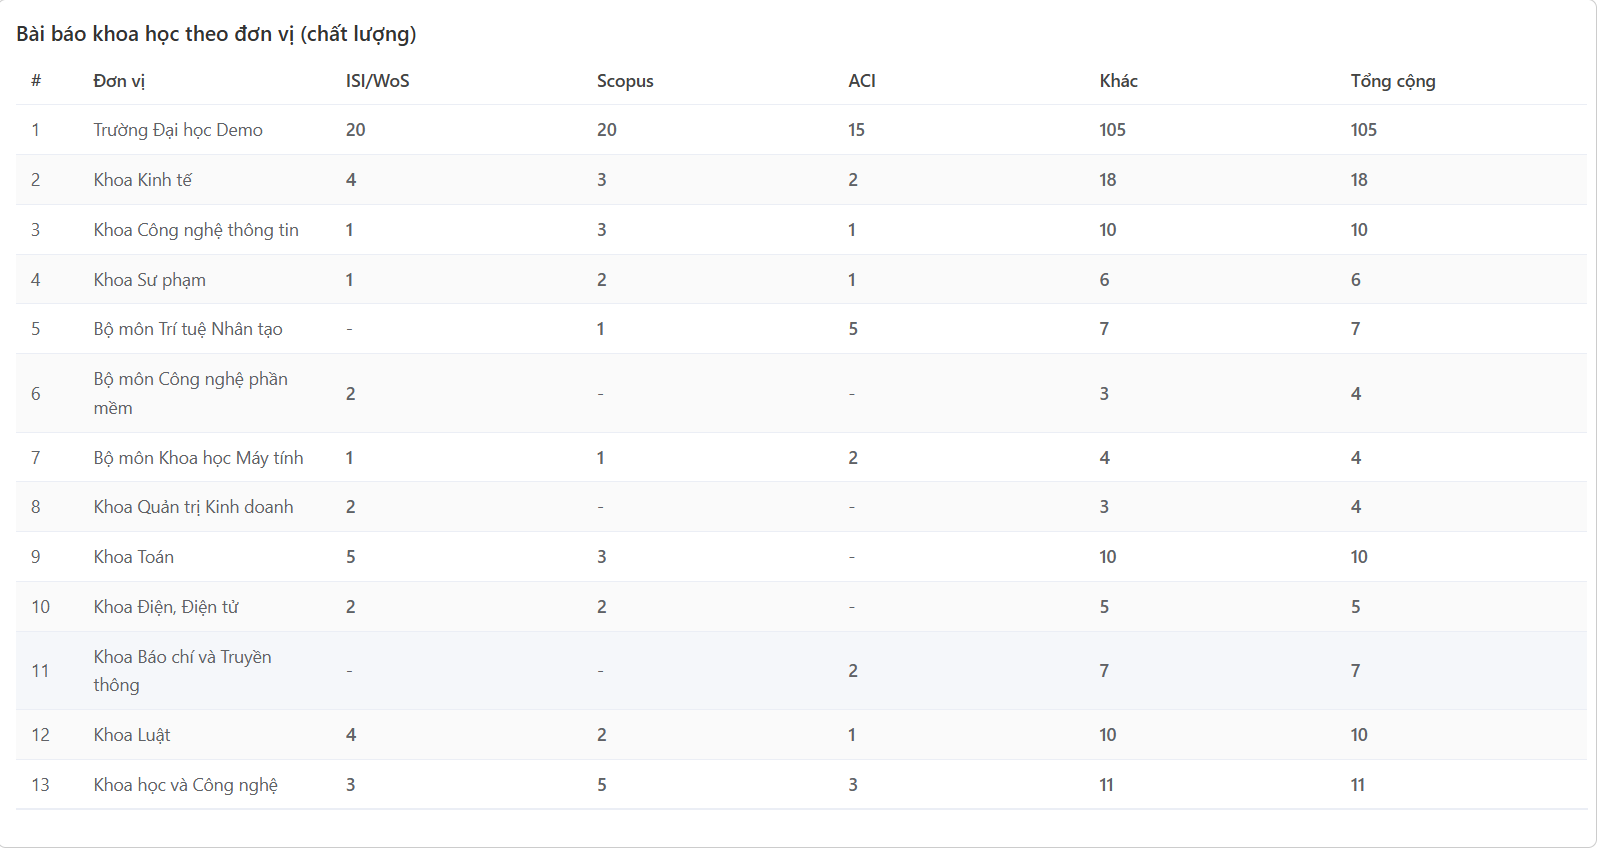Viewport: 1599px width, 850px height.
Task: Select the Khoa Toán unit
Action: coord(134,557)
